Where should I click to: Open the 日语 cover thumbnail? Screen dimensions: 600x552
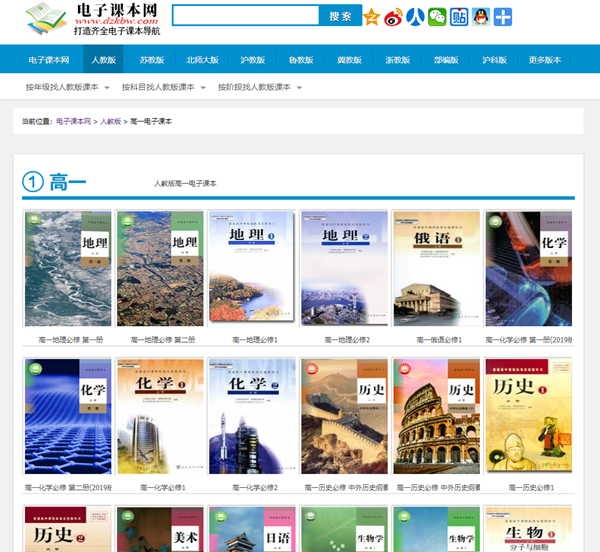click(252, 529)
